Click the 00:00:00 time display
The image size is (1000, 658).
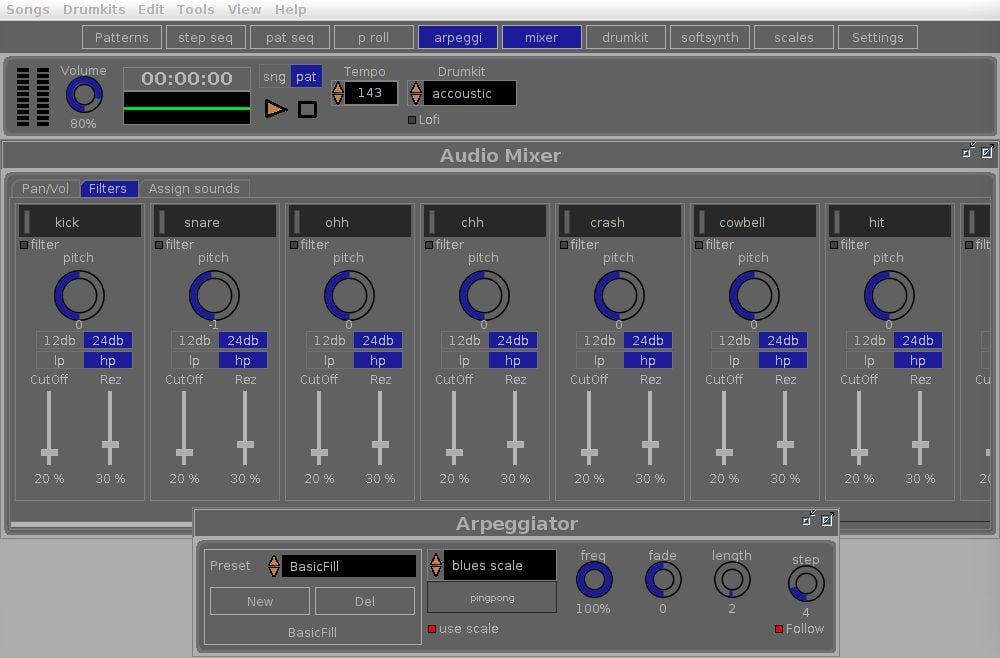(x=187, y=78)
